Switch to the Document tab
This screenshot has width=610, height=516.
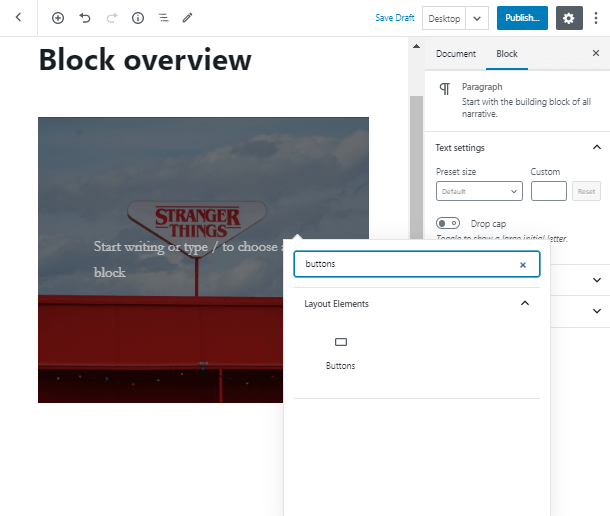(456, 54)
